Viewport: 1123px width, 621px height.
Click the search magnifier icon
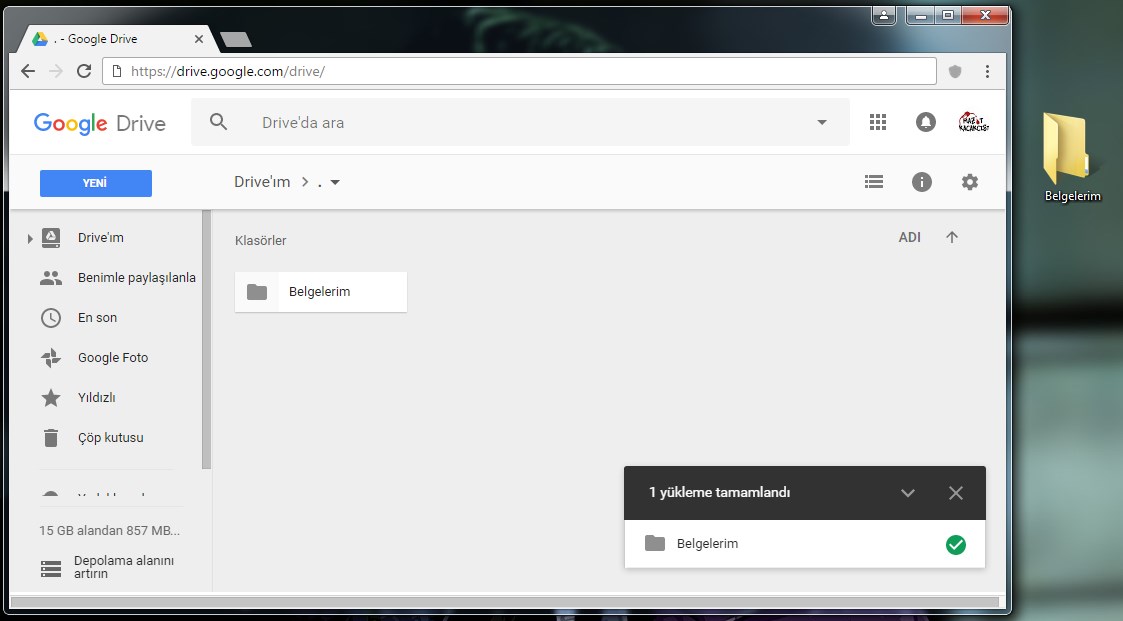coord(218,122)
